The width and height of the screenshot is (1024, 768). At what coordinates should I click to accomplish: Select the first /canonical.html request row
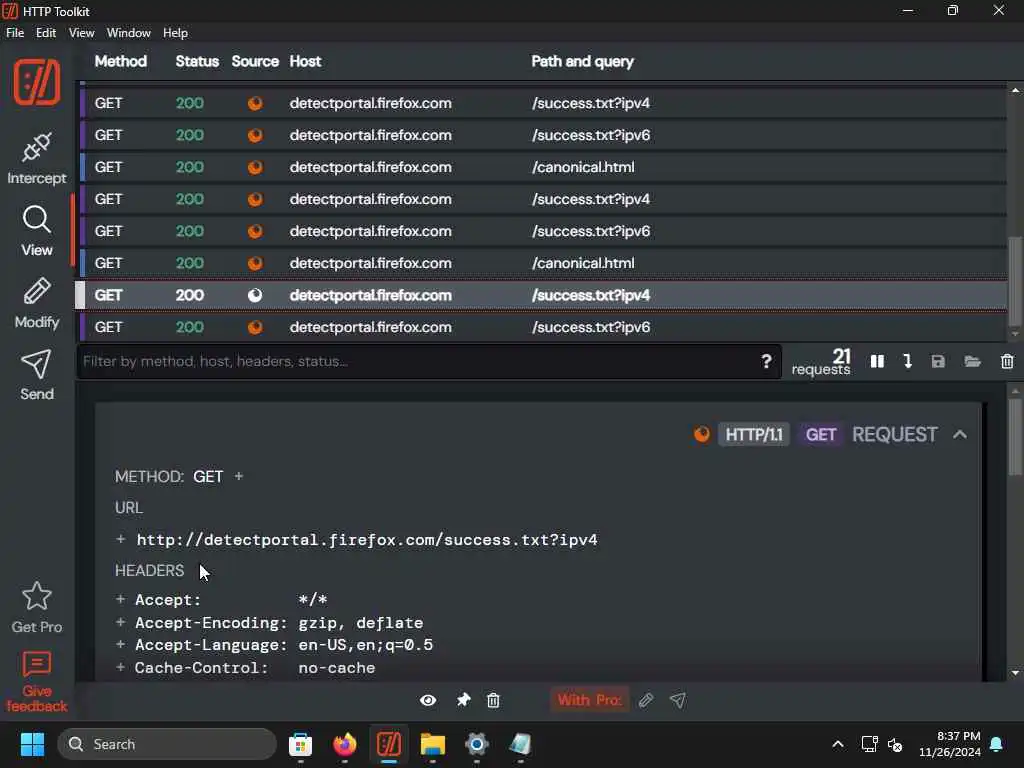coord(543,167)
